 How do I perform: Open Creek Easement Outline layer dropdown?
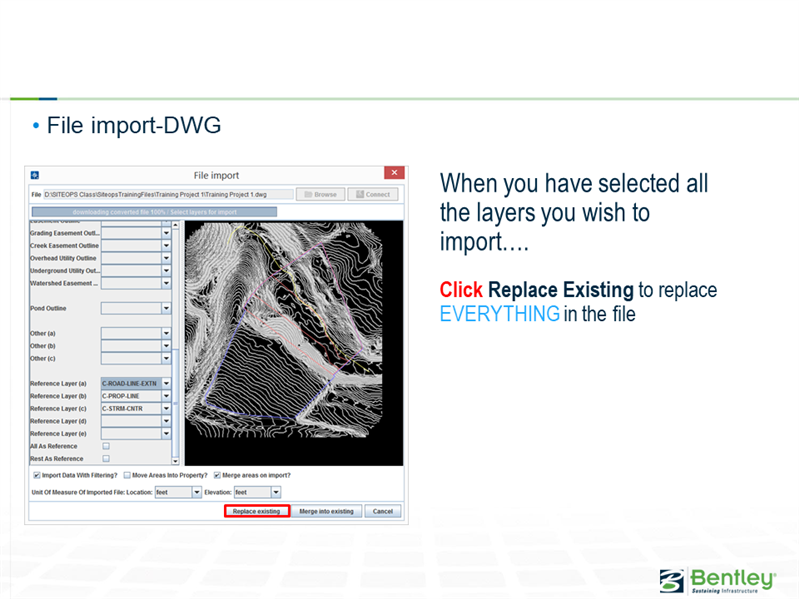tap(166, 246)
